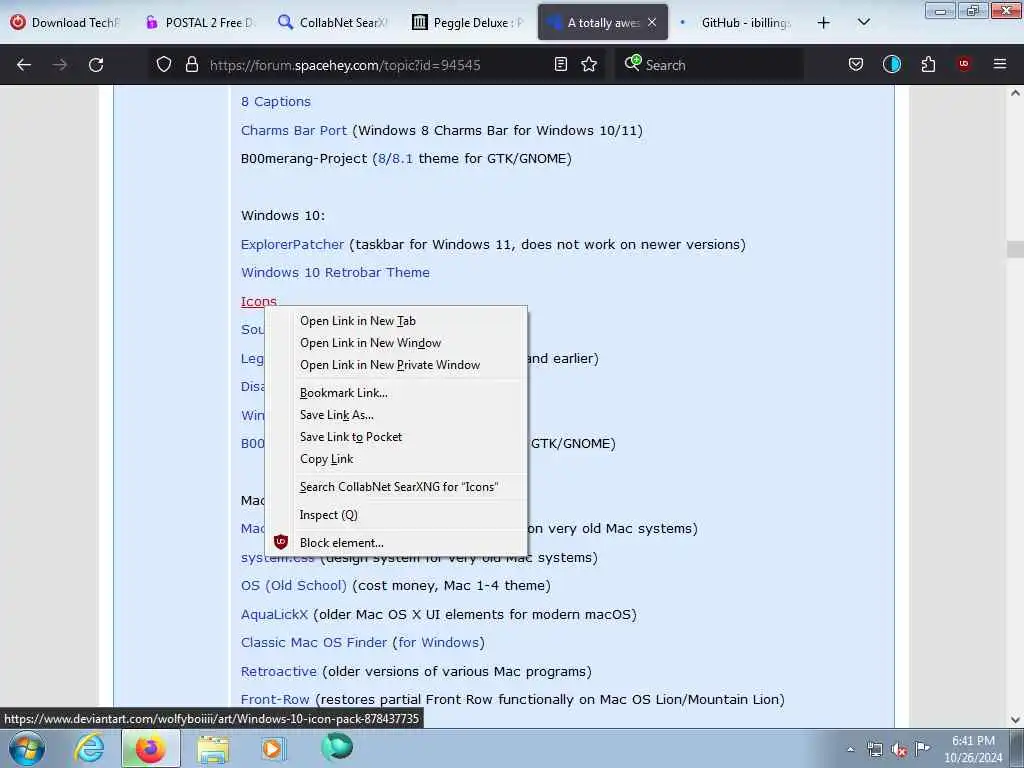The width and height of the screenshot is (1024, 768).
Task: Search CollabNet SearXNG for "Icons"
Action: [398, 487]
